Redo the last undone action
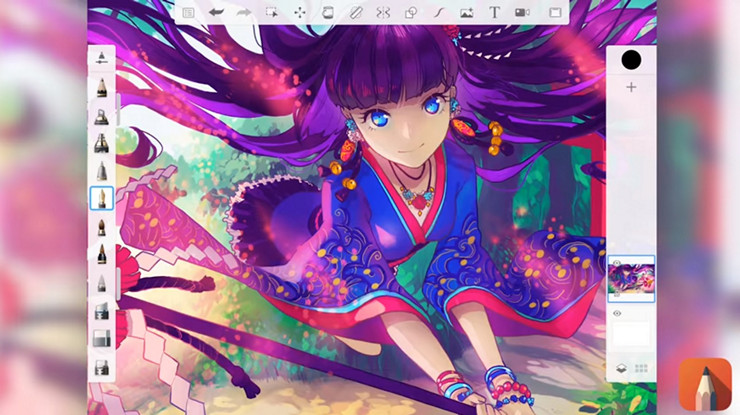 (x=244, y=12)
